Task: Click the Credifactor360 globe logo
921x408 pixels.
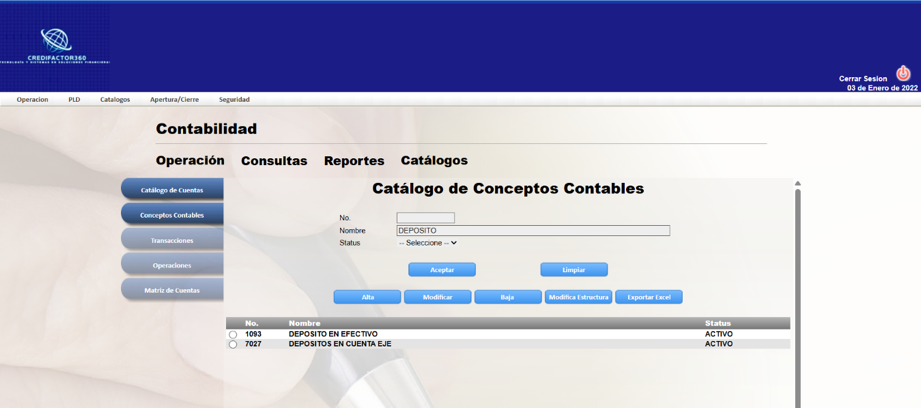Action: pos(56,42)
